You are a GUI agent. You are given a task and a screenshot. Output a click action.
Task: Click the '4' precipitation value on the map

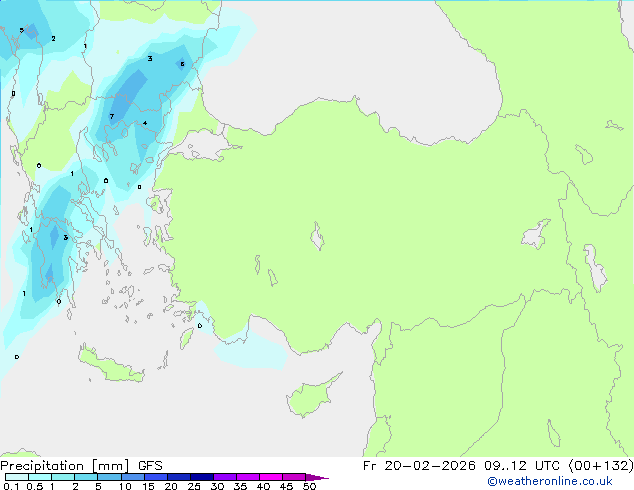(x=145, y=123)
